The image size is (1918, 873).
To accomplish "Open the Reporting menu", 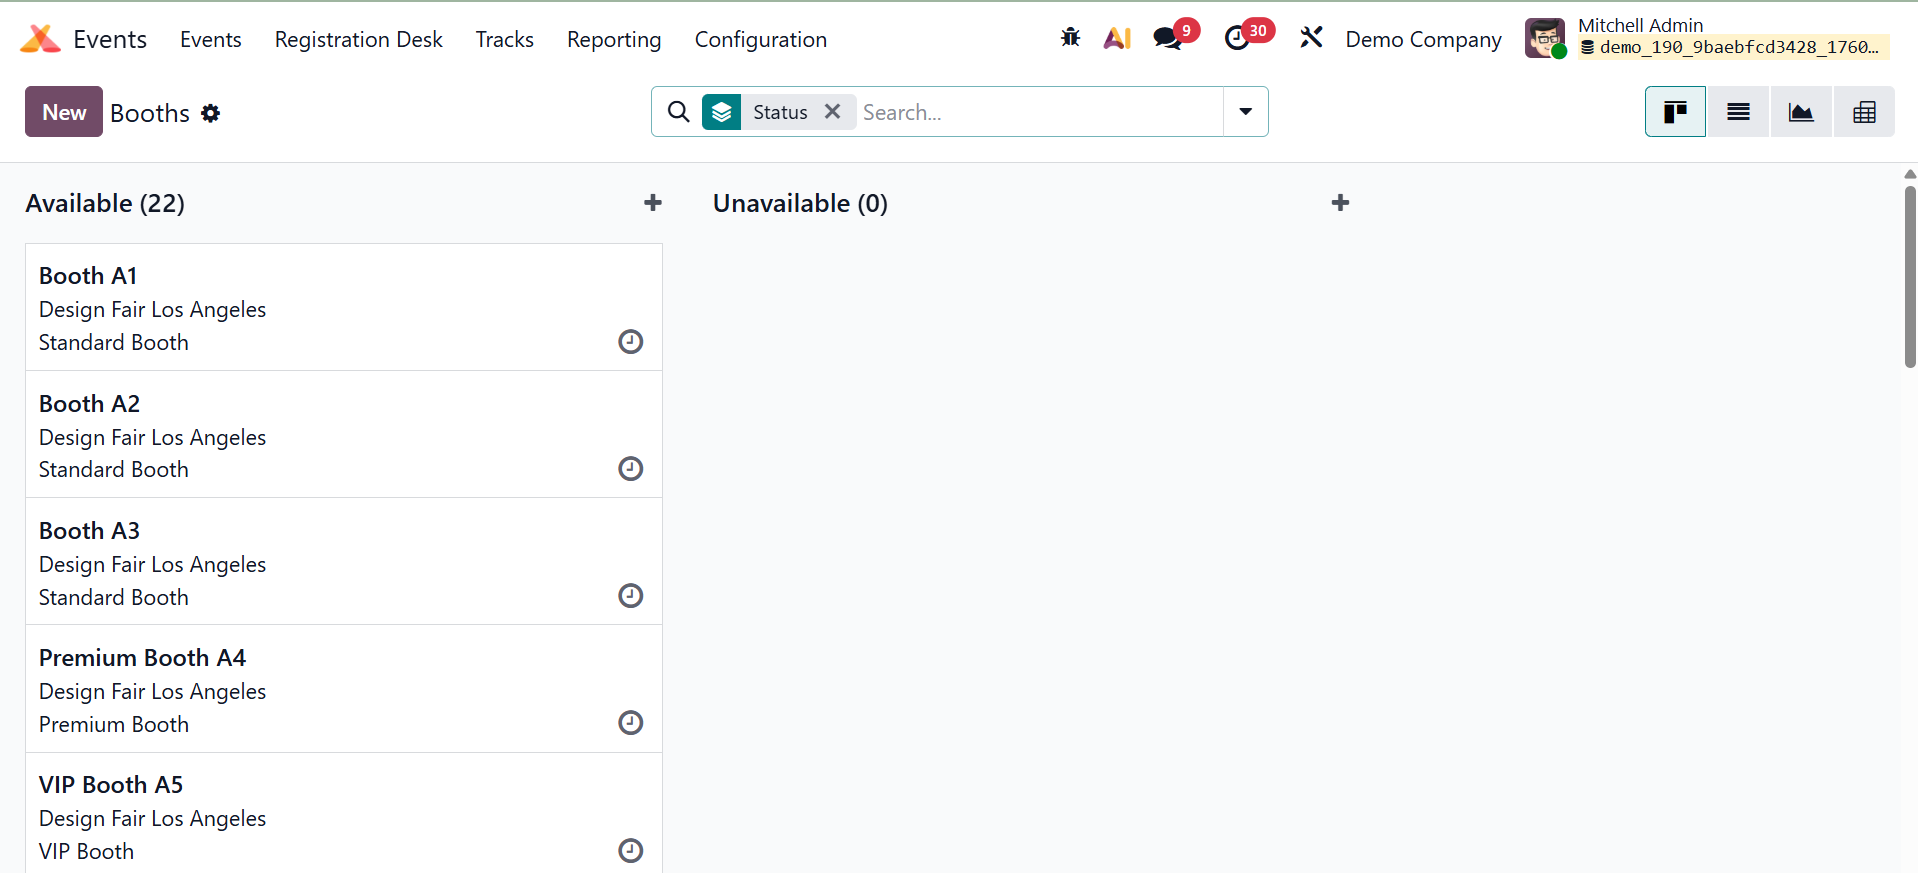I will pos(614,39).
